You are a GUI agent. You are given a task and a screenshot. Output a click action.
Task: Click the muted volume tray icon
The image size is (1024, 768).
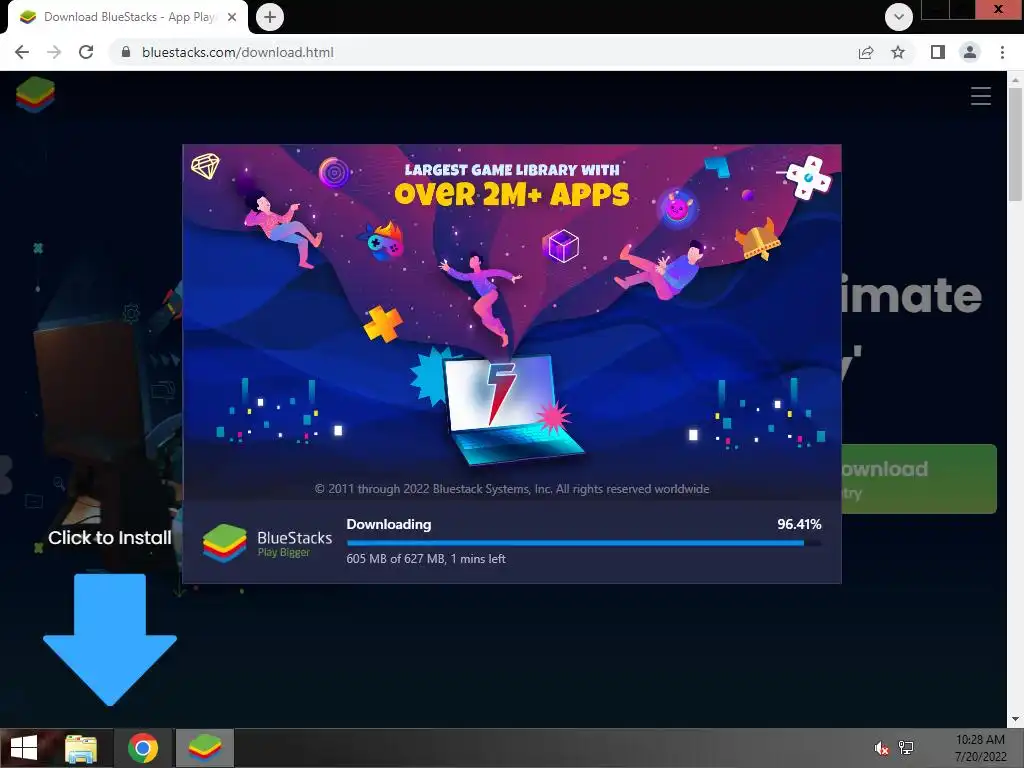(881, 748)
